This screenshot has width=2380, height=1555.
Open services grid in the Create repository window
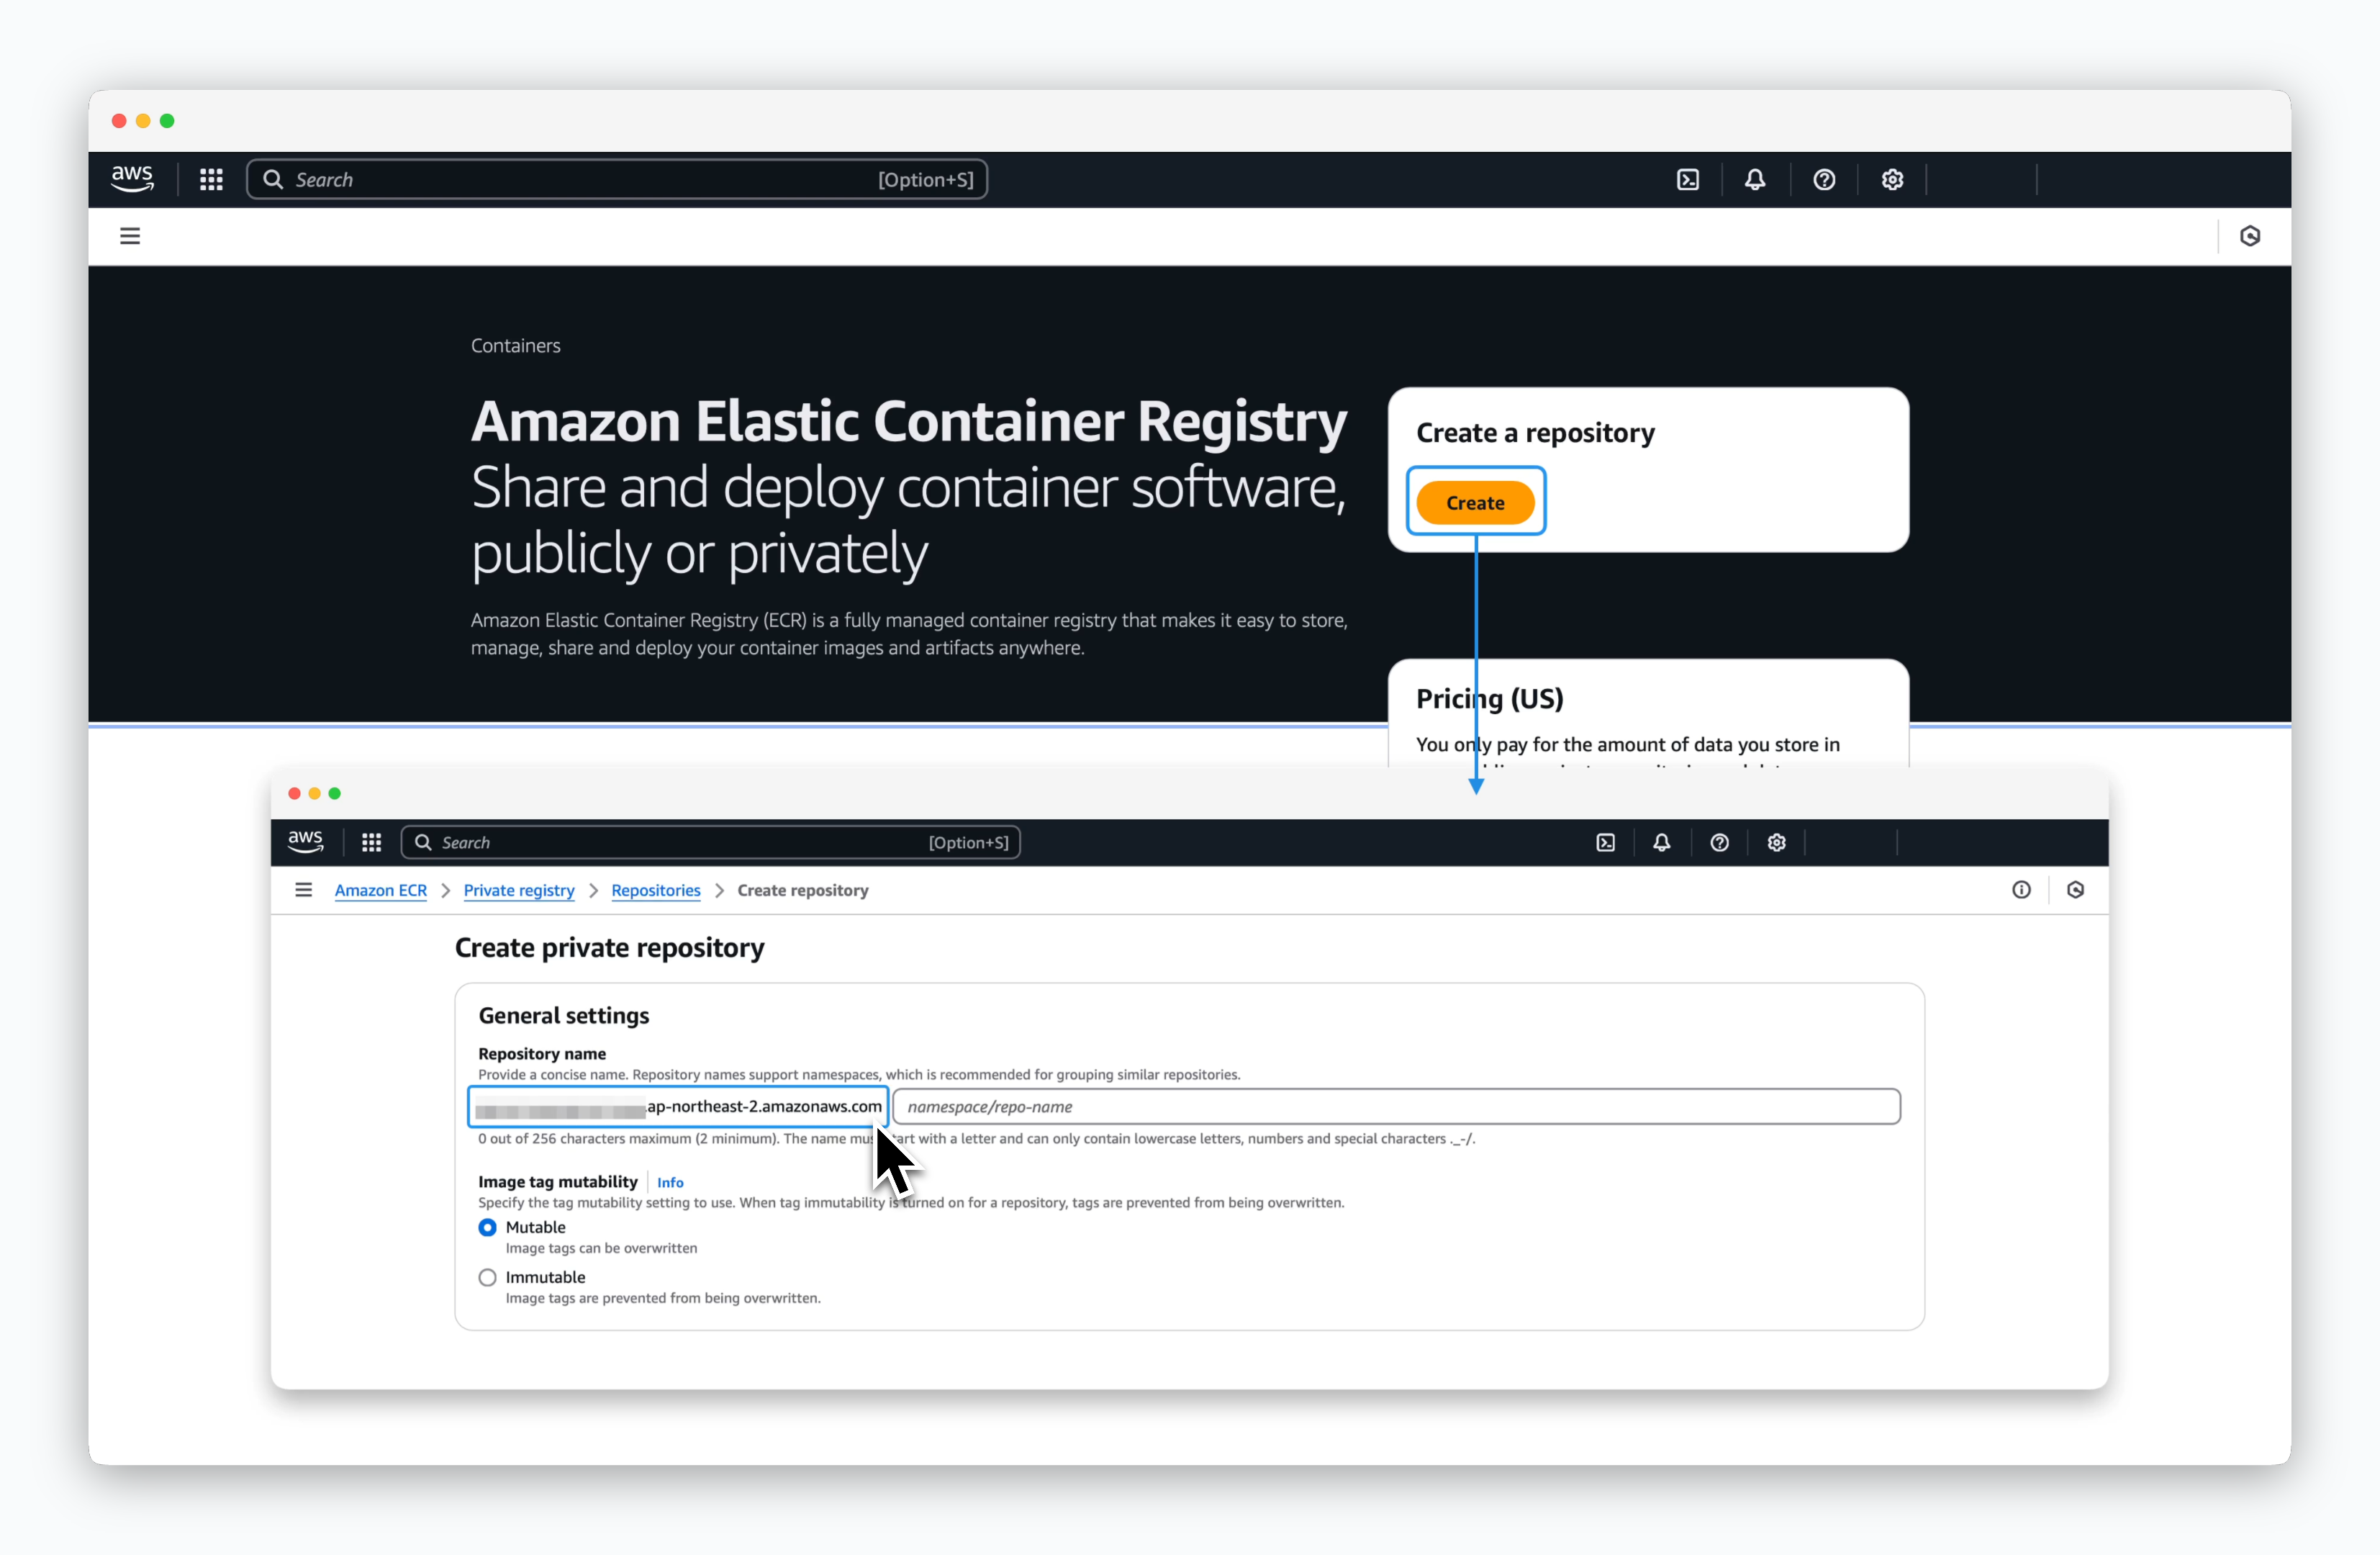tap(371, 842)
